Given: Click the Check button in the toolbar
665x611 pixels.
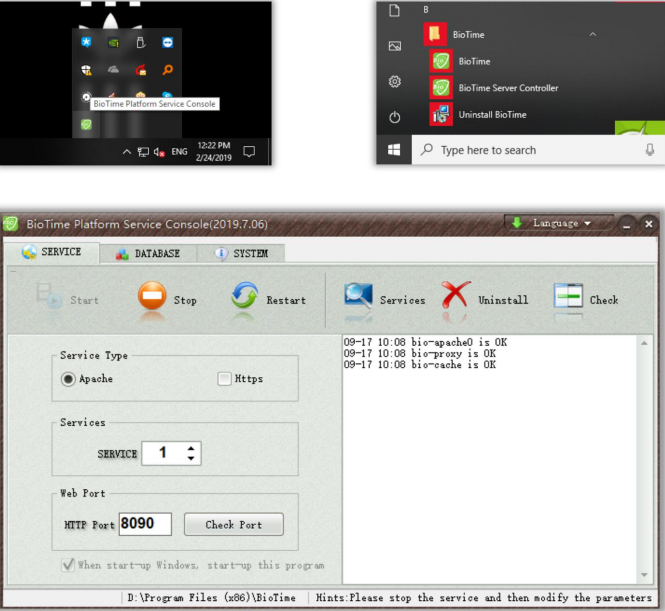Looking at the screenshot, I should 586,299.
